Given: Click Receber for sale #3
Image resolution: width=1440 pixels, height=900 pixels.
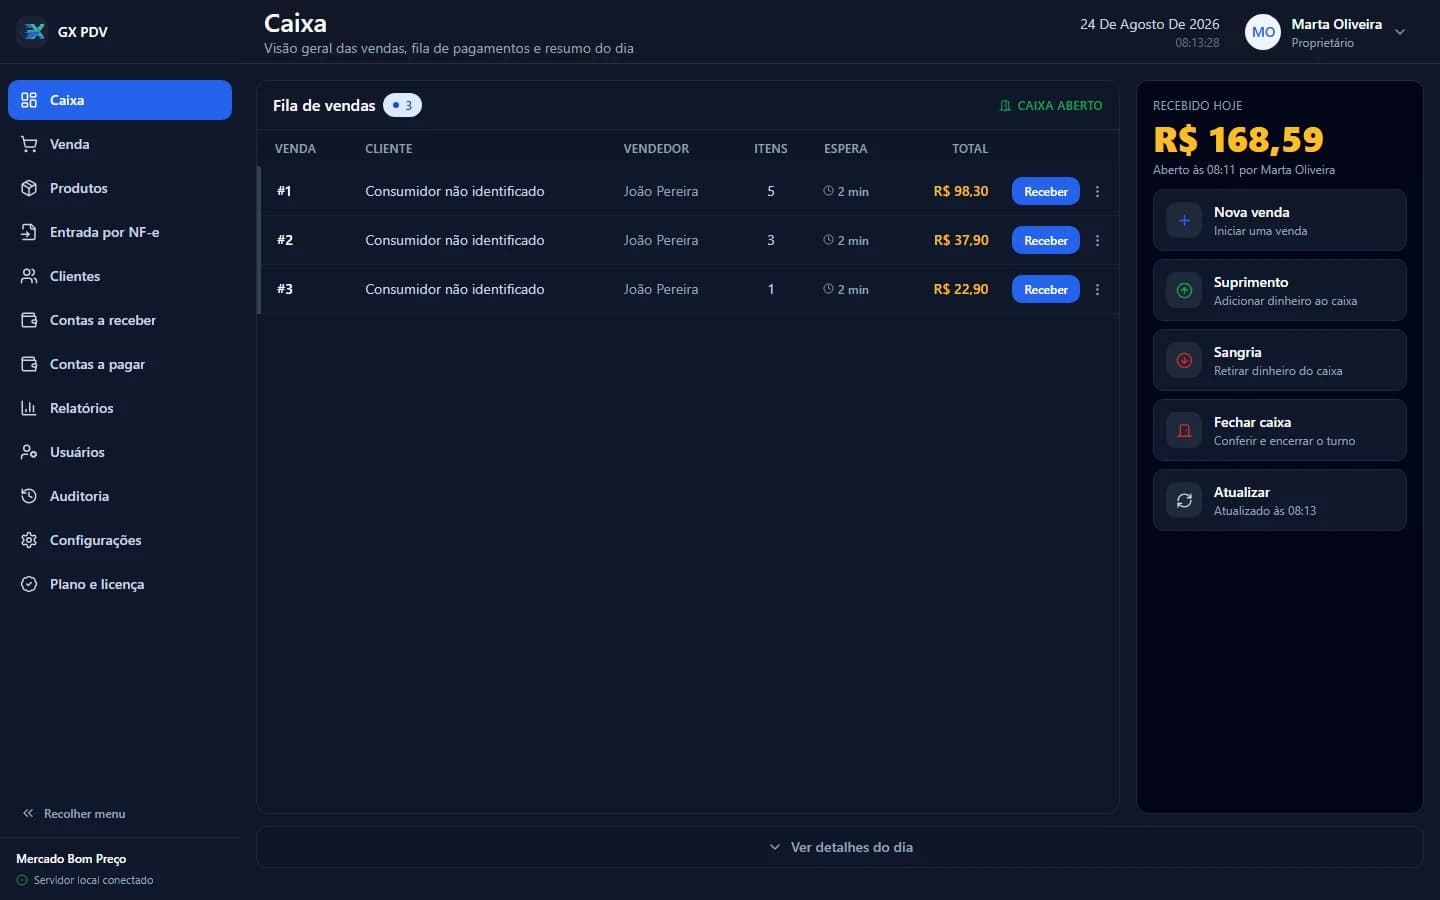Looking at the screenshot, I should point(1046,289).
